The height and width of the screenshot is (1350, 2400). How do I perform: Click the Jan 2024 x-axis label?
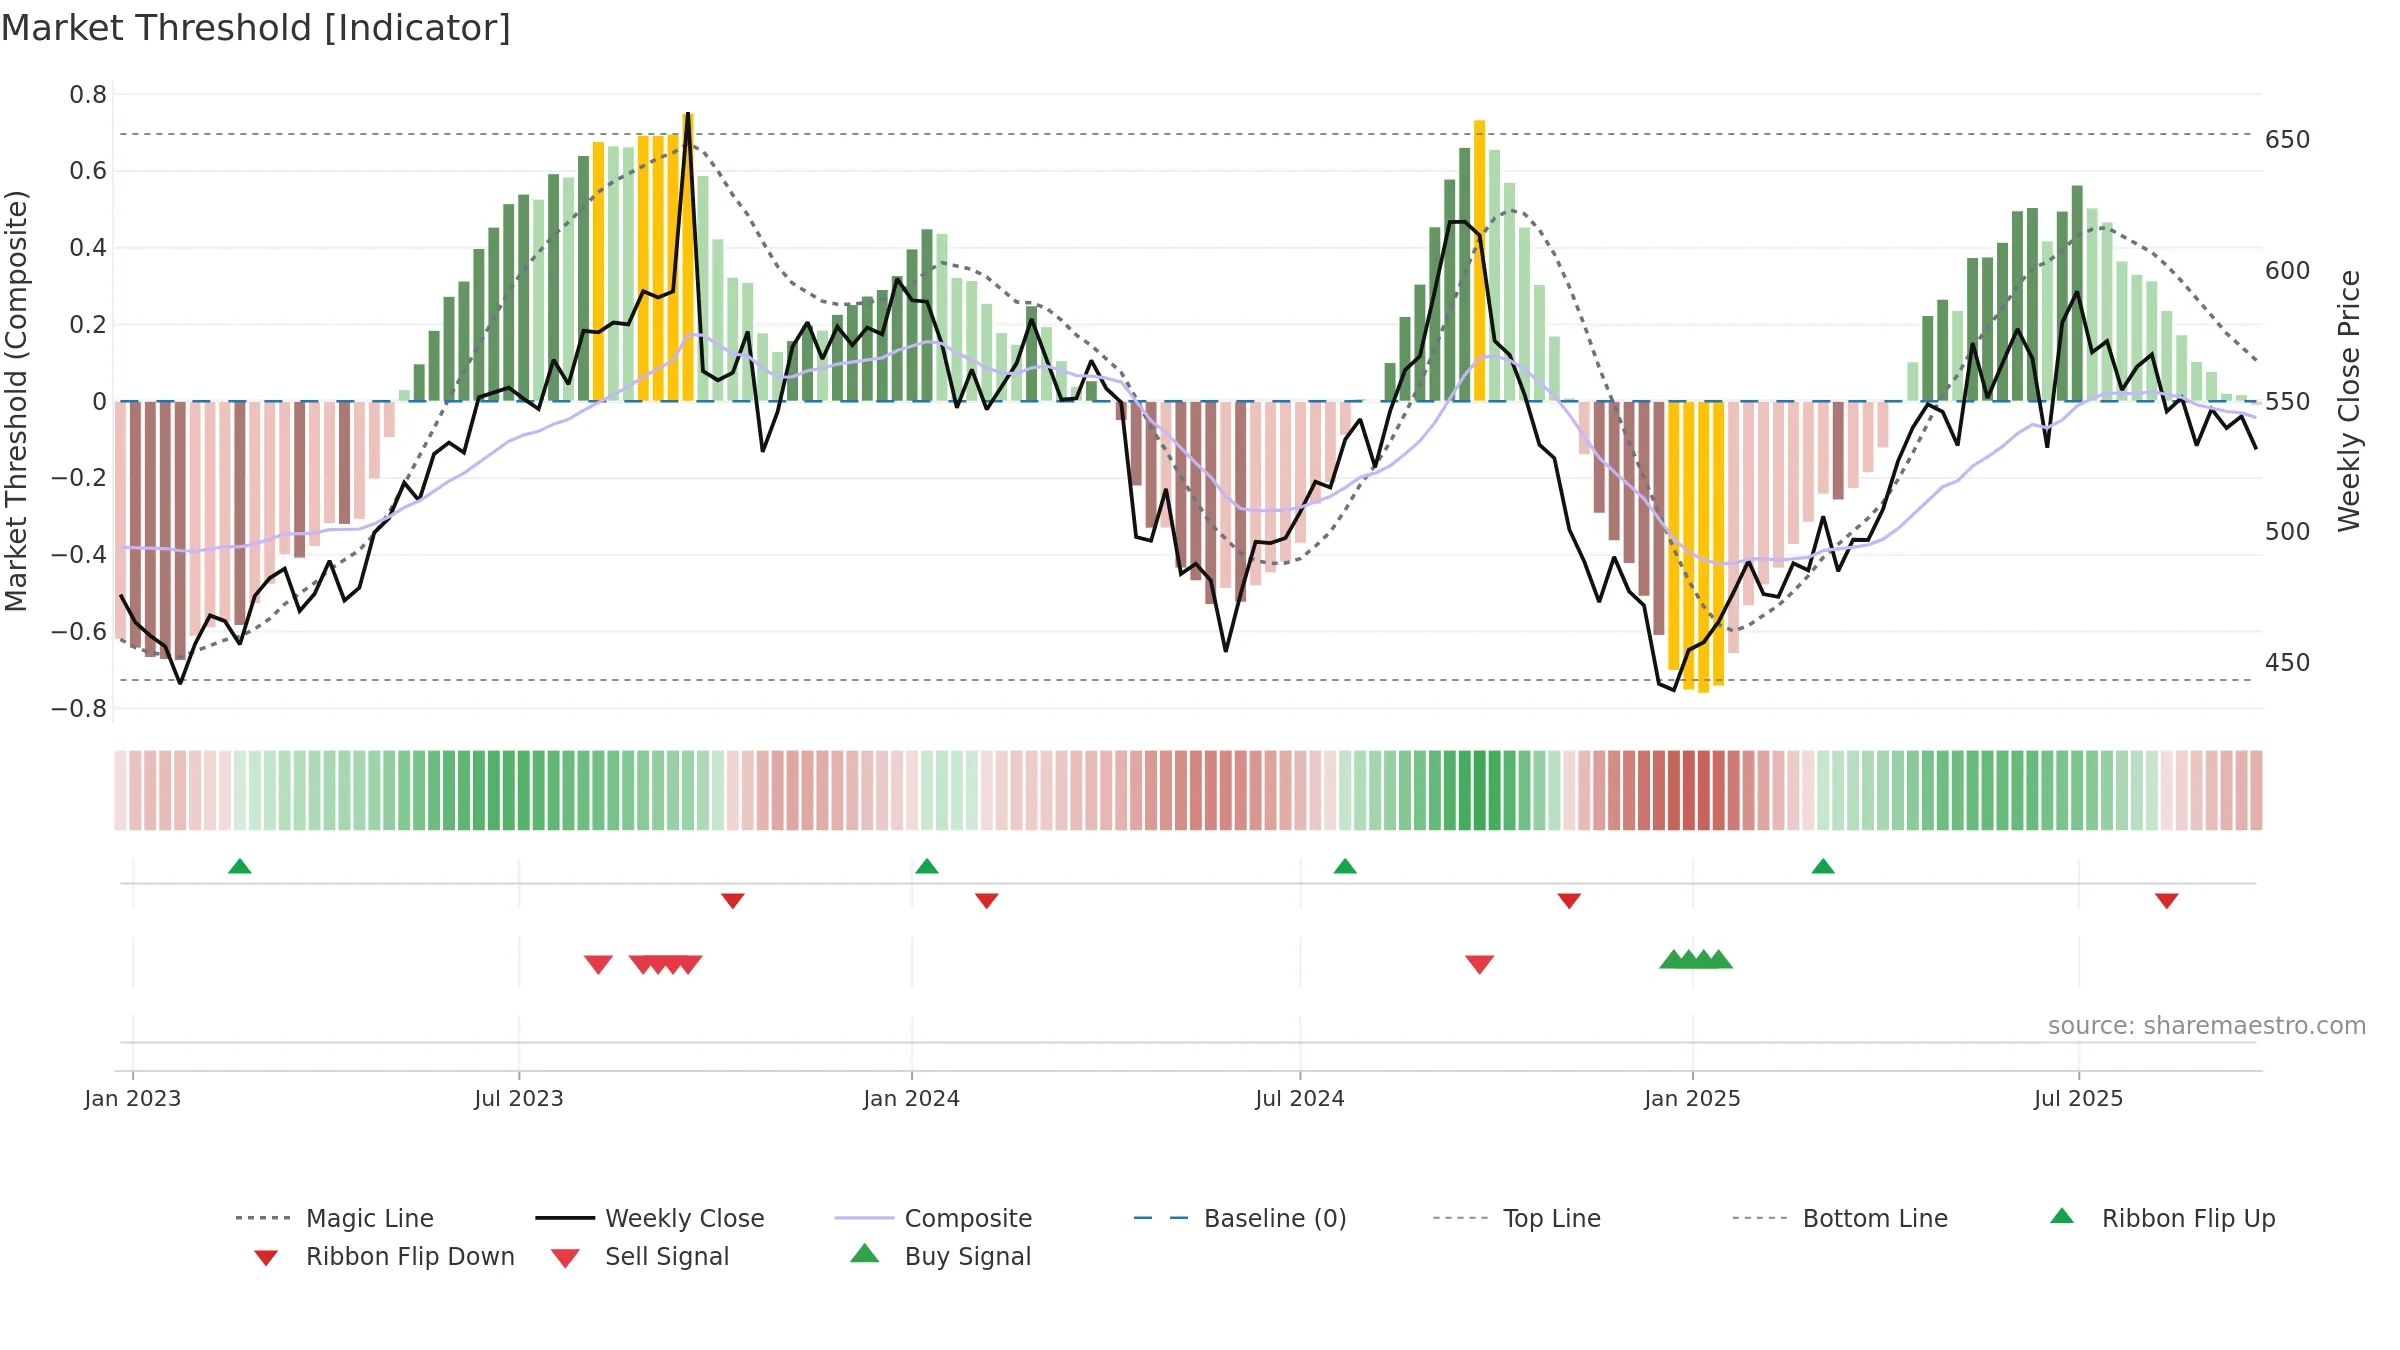912,1099
